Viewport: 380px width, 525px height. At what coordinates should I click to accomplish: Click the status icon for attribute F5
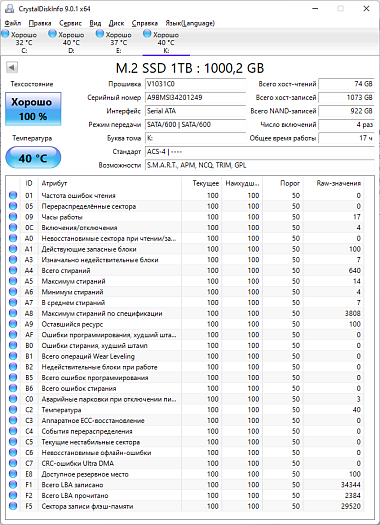point(13,506)
